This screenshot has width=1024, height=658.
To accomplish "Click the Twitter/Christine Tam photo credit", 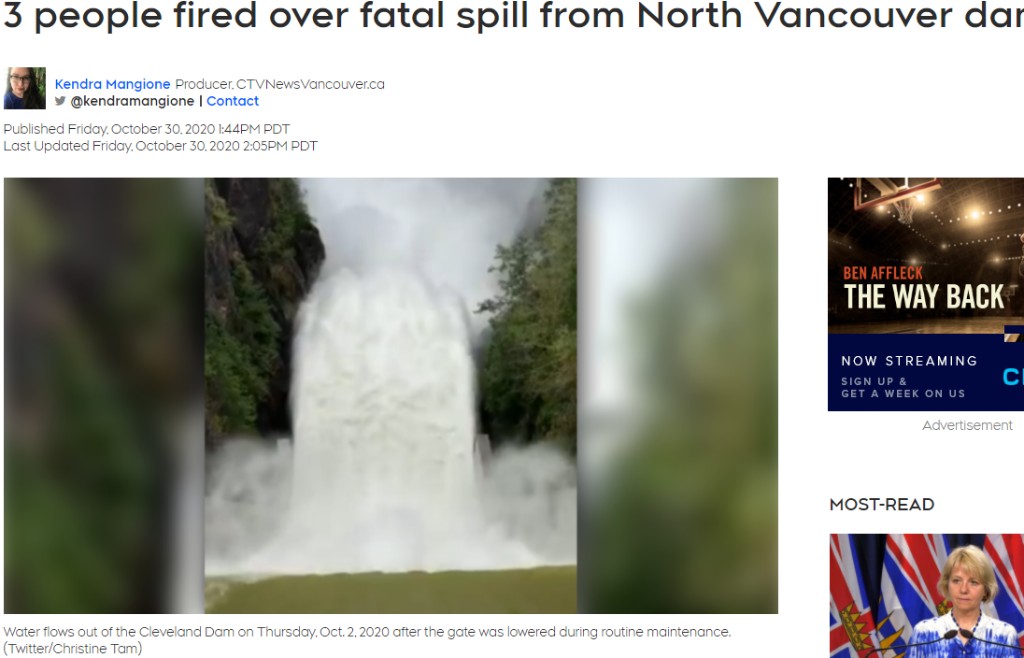I will click(72, 649).
